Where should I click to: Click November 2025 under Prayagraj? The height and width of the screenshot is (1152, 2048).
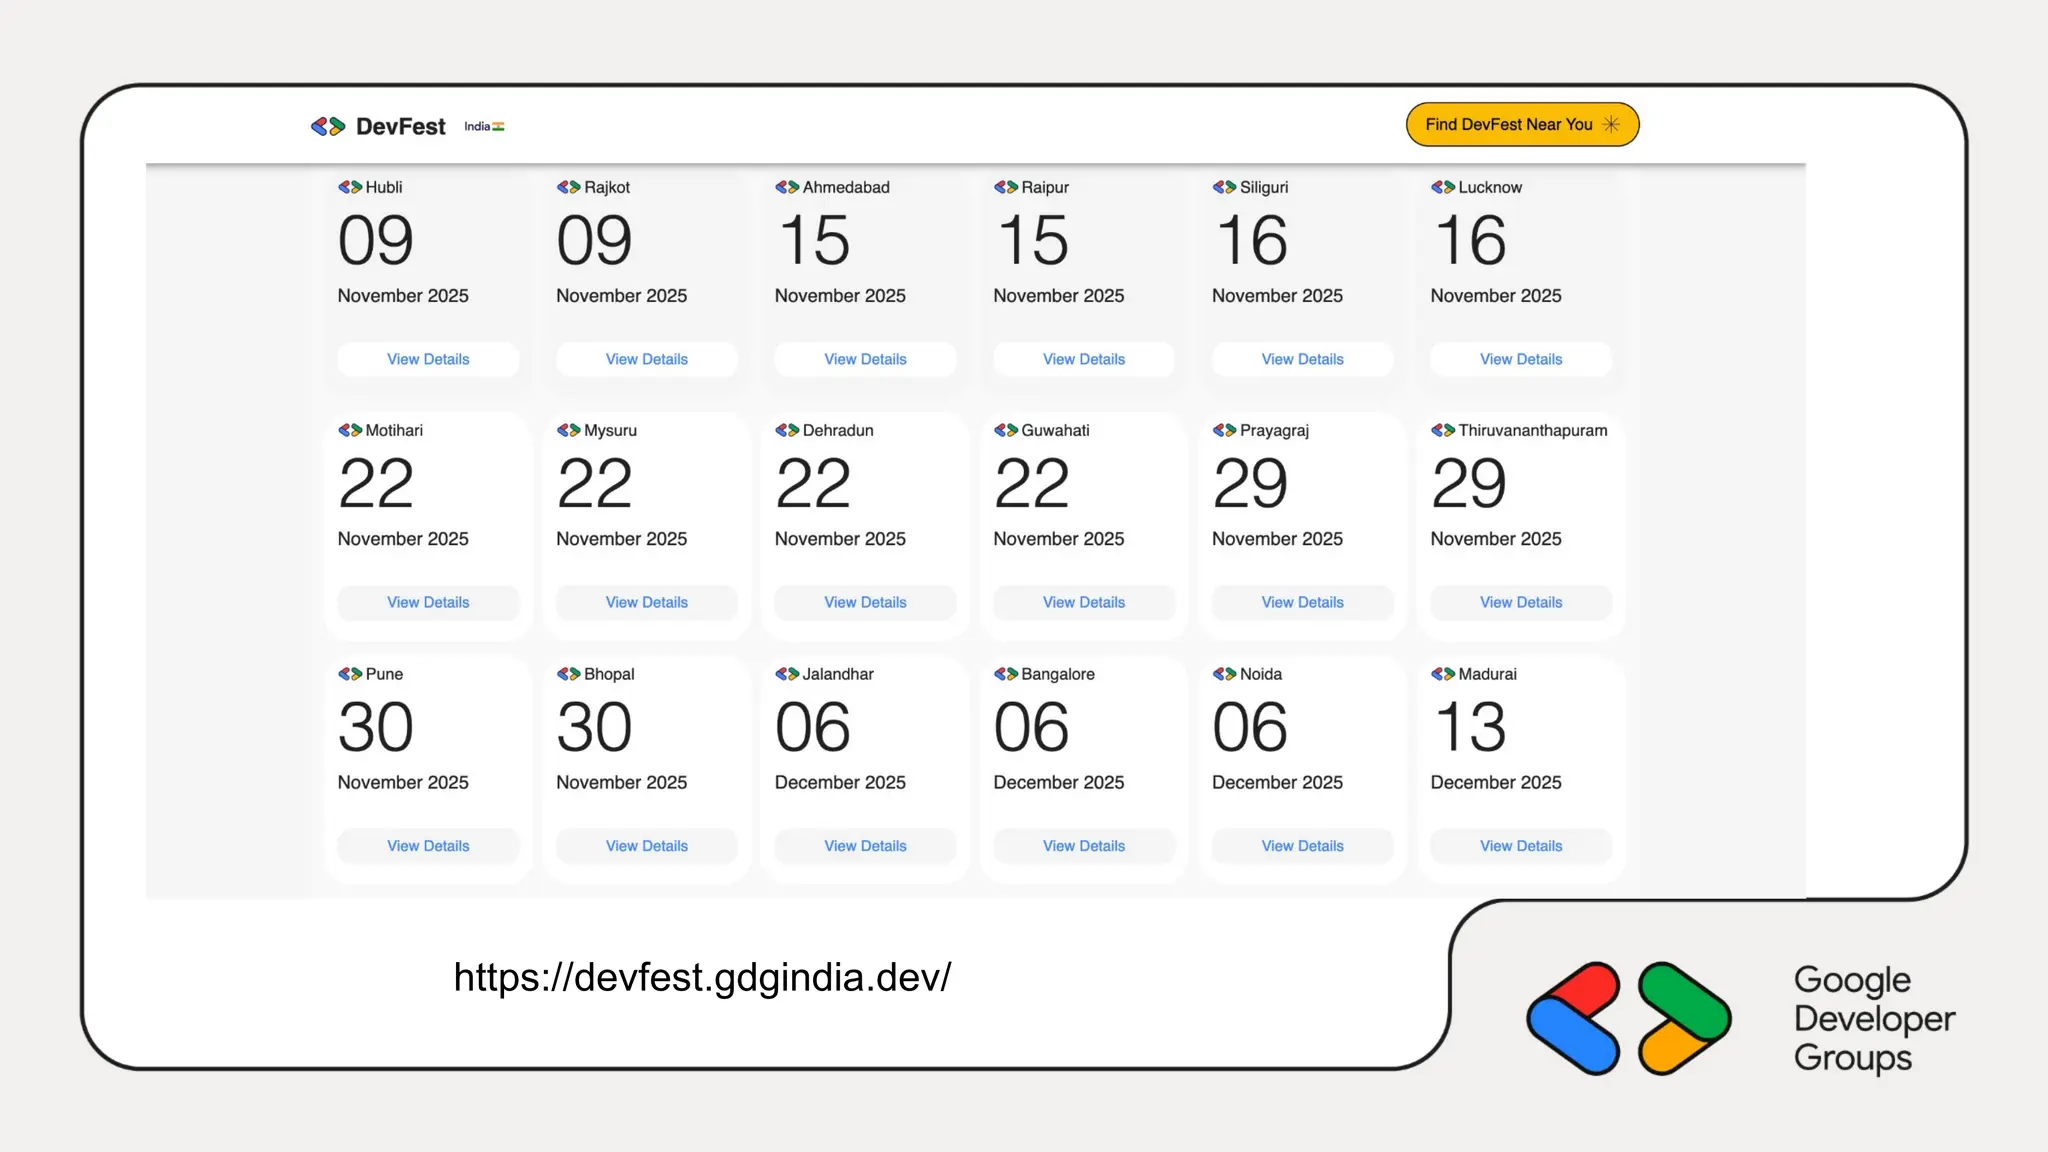(1277, 539)
